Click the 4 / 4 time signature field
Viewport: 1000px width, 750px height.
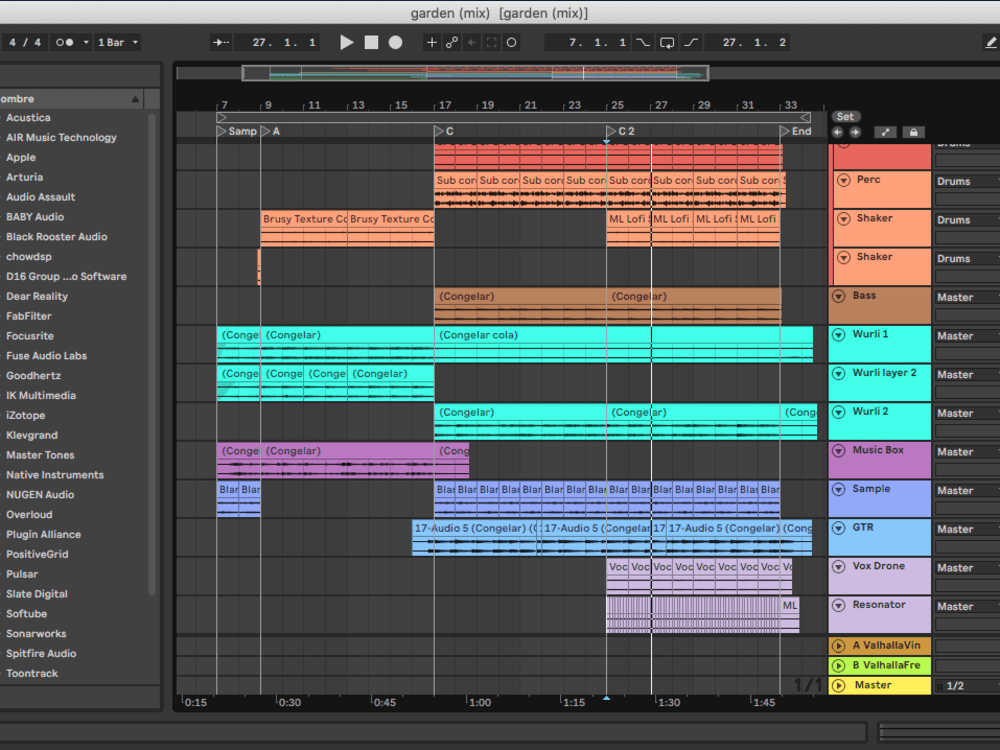[25, 42]
